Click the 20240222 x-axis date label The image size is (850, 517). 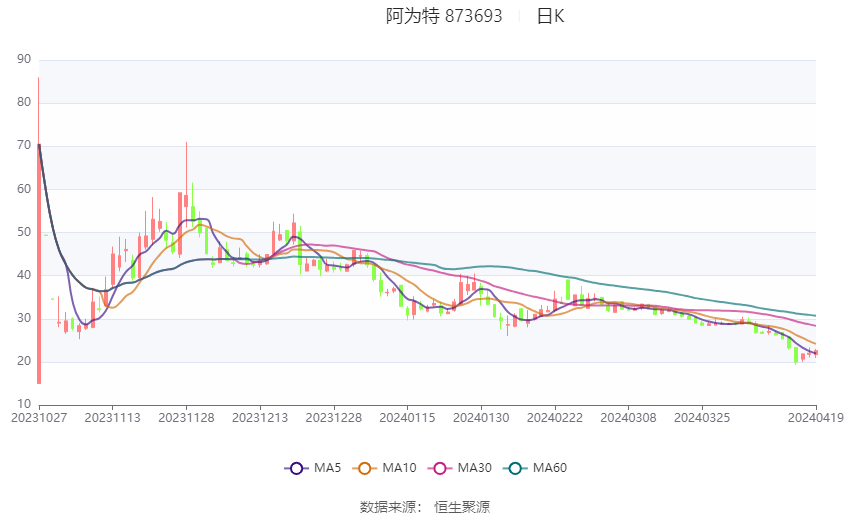(x=555, y=417)
